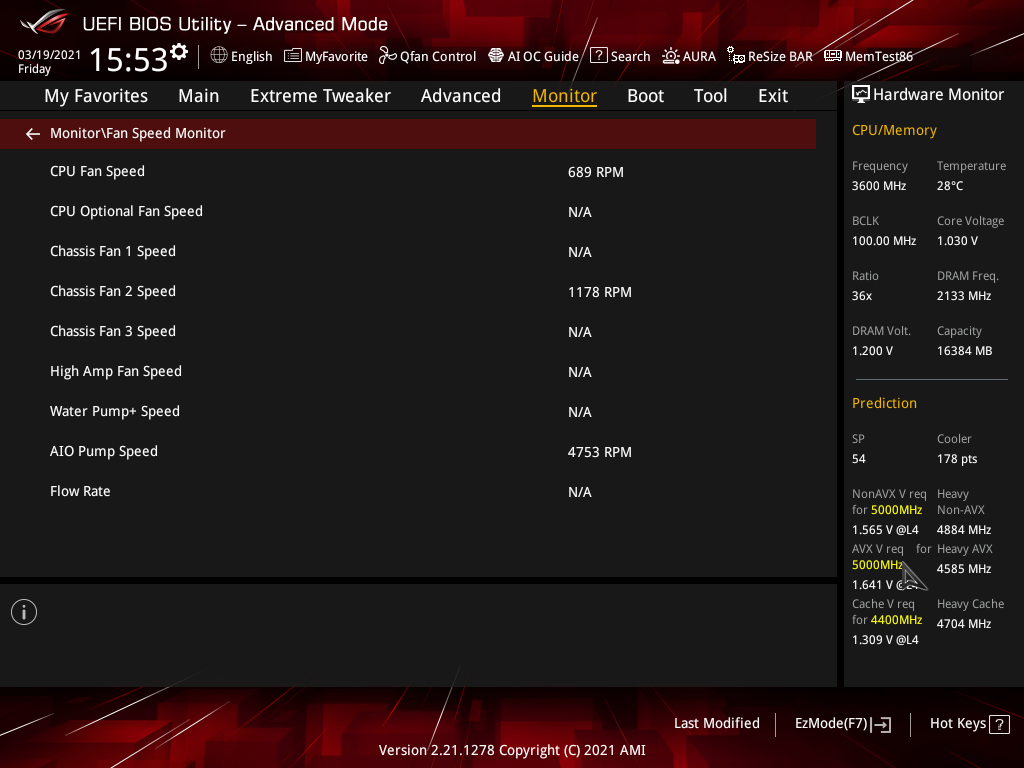1024x768 pixels.
Task: Launch the AI OC Guide icon
Action: [x=496, y=56]
